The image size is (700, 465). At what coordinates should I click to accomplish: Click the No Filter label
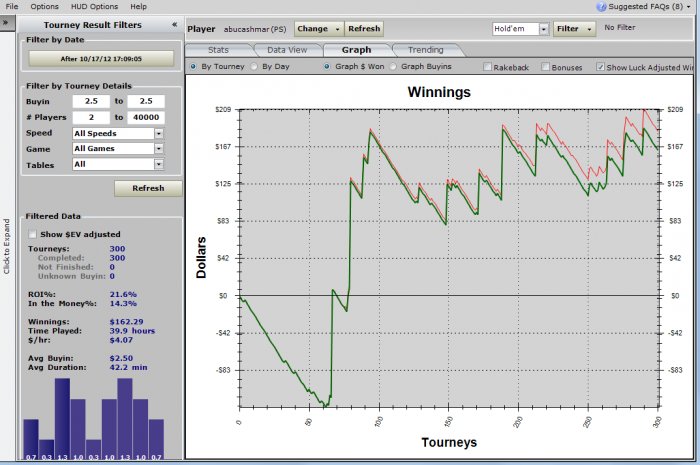click(x=620, y=28)
